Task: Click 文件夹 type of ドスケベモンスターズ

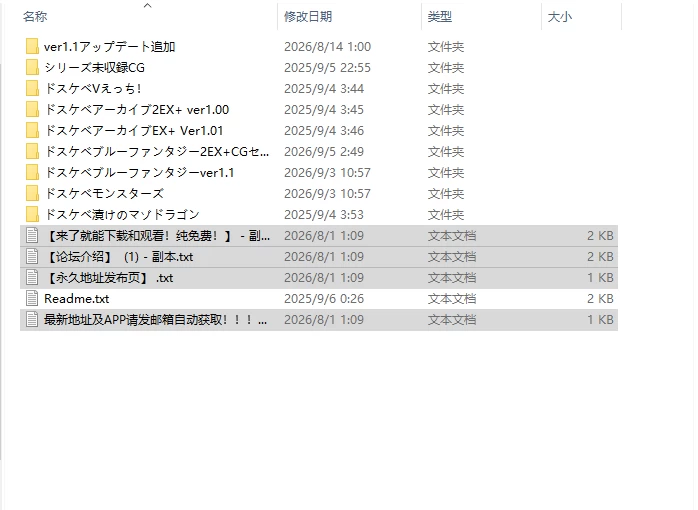Action: (446, 193)
